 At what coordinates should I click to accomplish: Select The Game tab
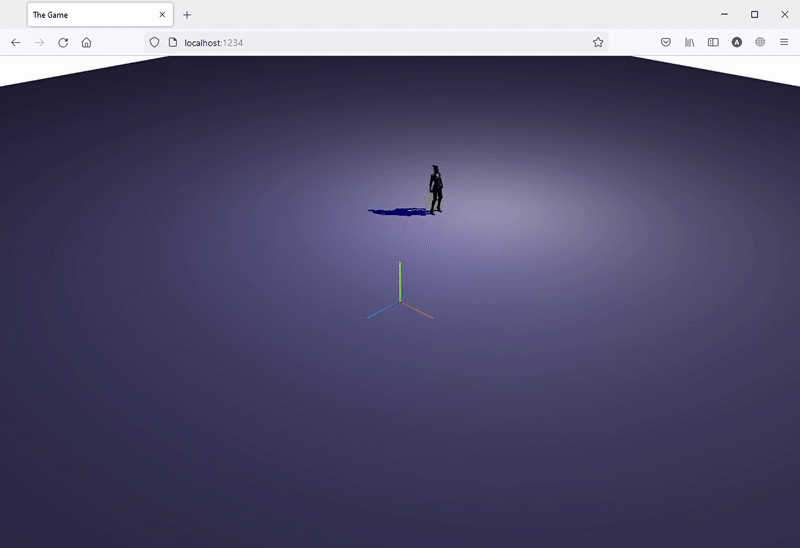pyautogui.click(x=100, y=15)
